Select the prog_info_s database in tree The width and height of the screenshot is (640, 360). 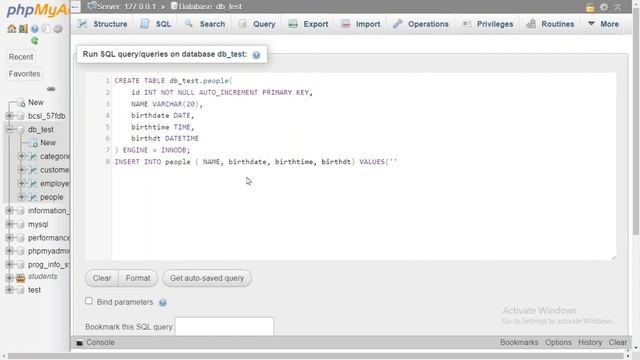tap(49, 264)
